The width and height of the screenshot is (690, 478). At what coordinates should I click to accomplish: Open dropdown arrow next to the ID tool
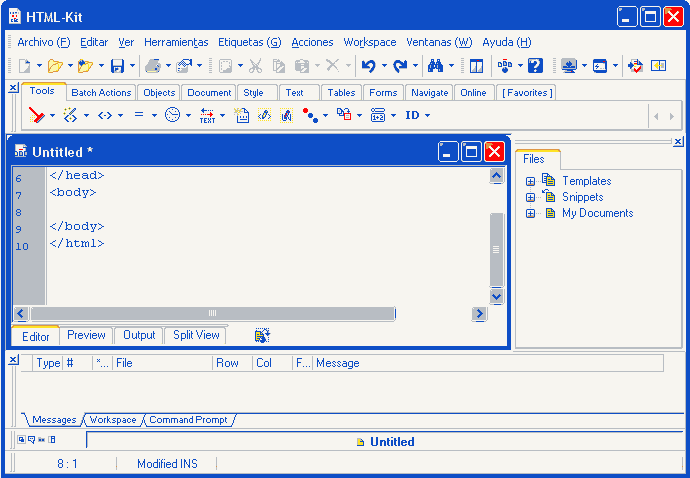427,116
